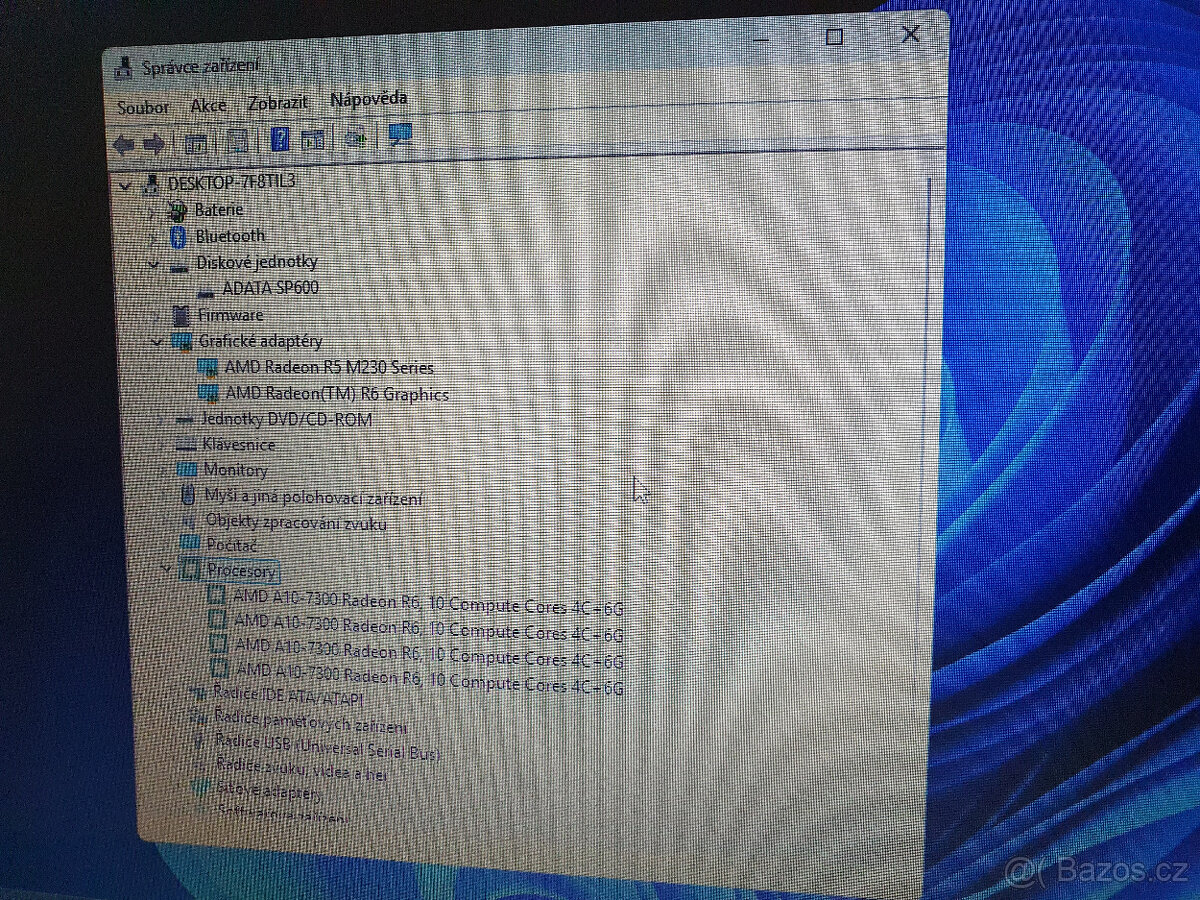Image resolution: width=1200 pixels, height=900 pixels.
Task: Collapse the DESKTOP-7F8TIL3 root node
Action: coord(126,185)
